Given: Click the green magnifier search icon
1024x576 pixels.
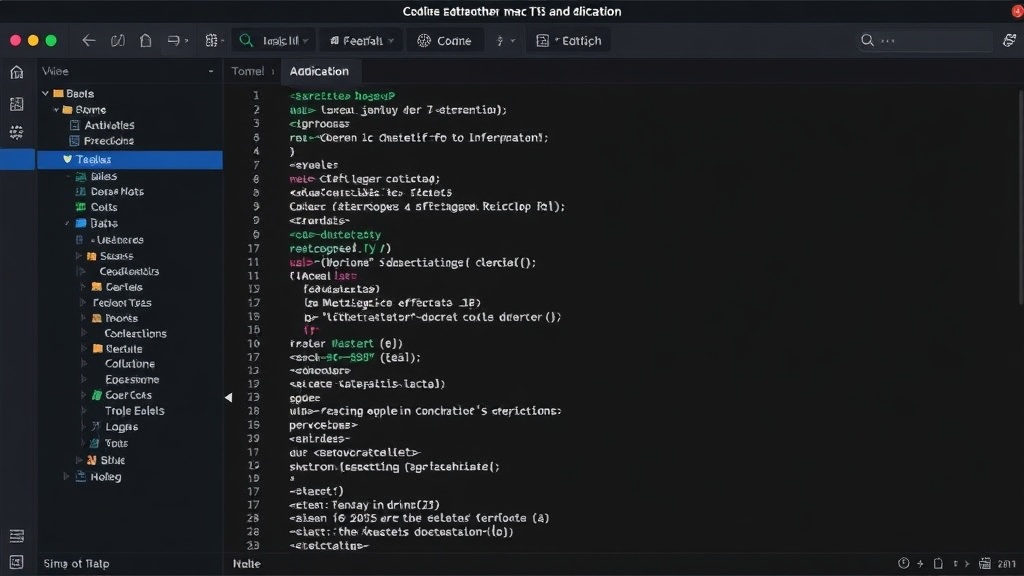Looking at the screenshot, I should [246, 40].
